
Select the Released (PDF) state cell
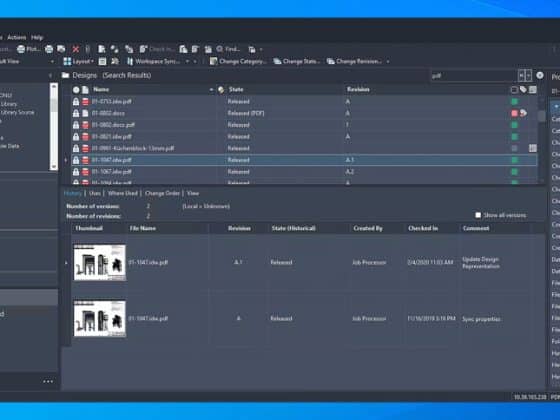point(246,113)
